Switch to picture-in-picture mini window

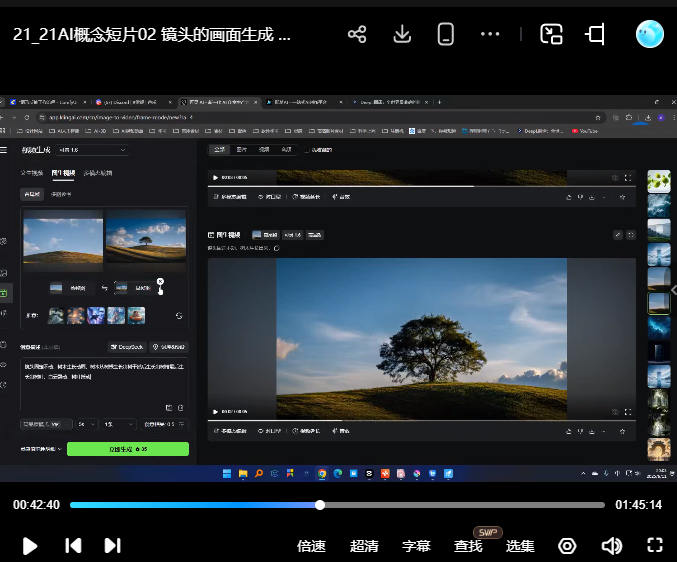coord(552,35)
